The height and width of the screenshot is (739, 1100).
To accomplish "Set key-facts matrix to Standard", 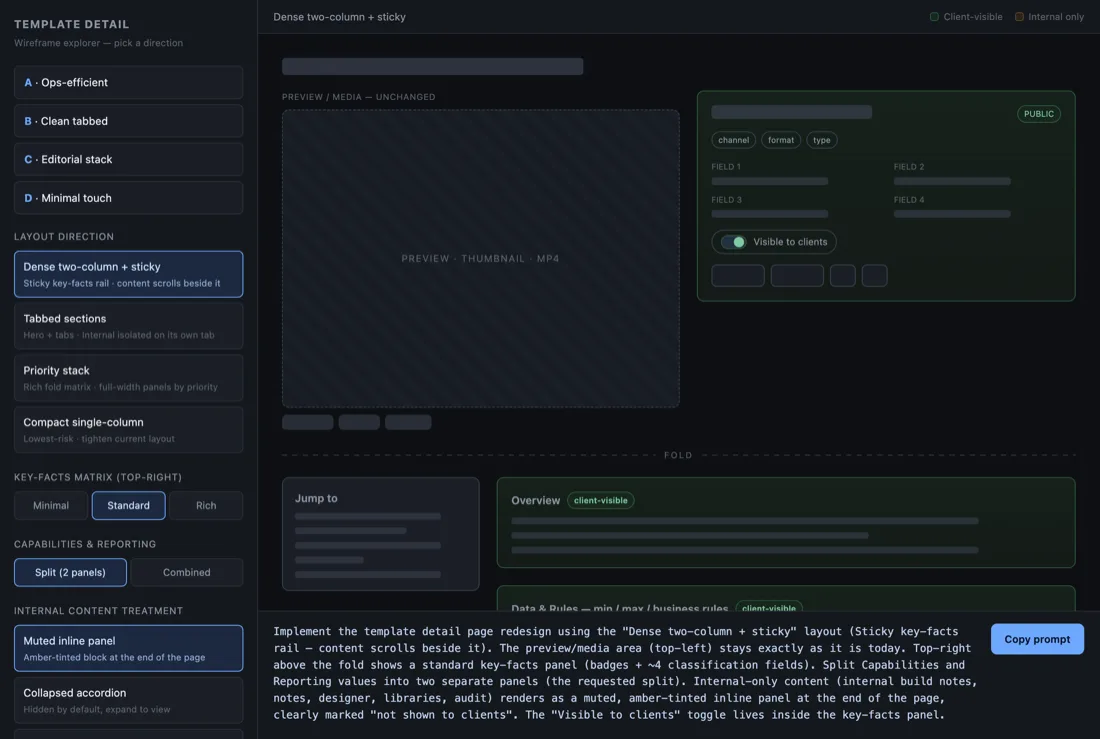I will point(128,505).
